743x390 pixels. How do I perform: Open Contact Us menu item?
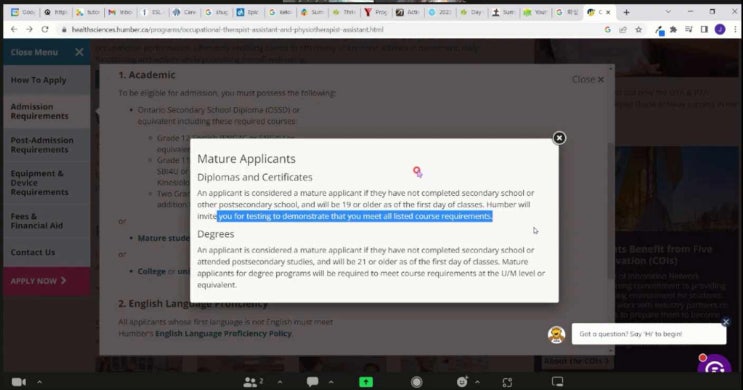[46, 252]
